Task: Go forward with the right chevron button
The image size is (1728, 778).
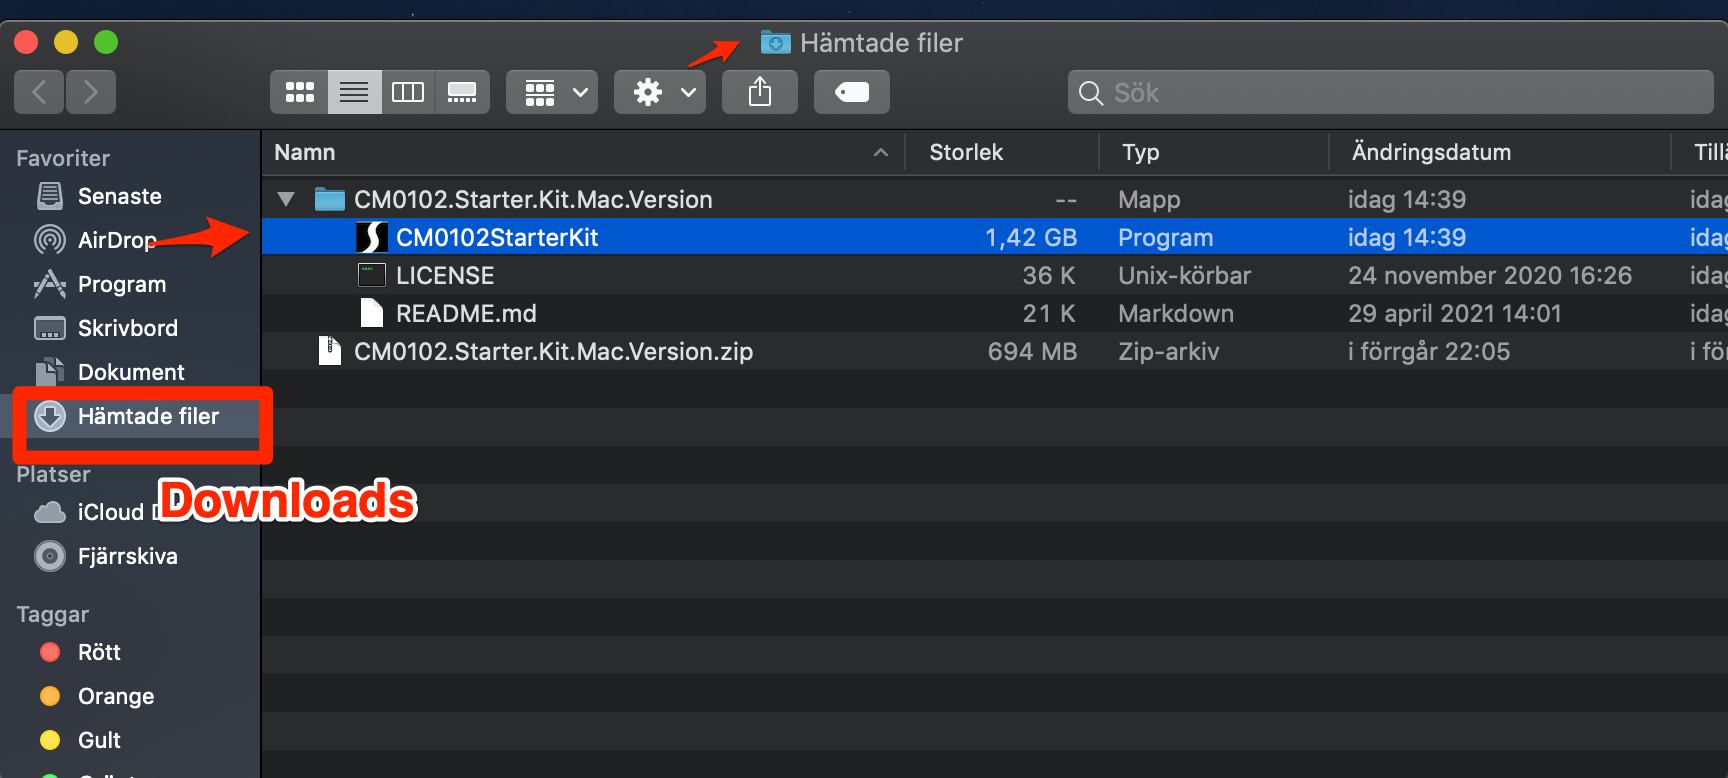Action: coord(91,92)
